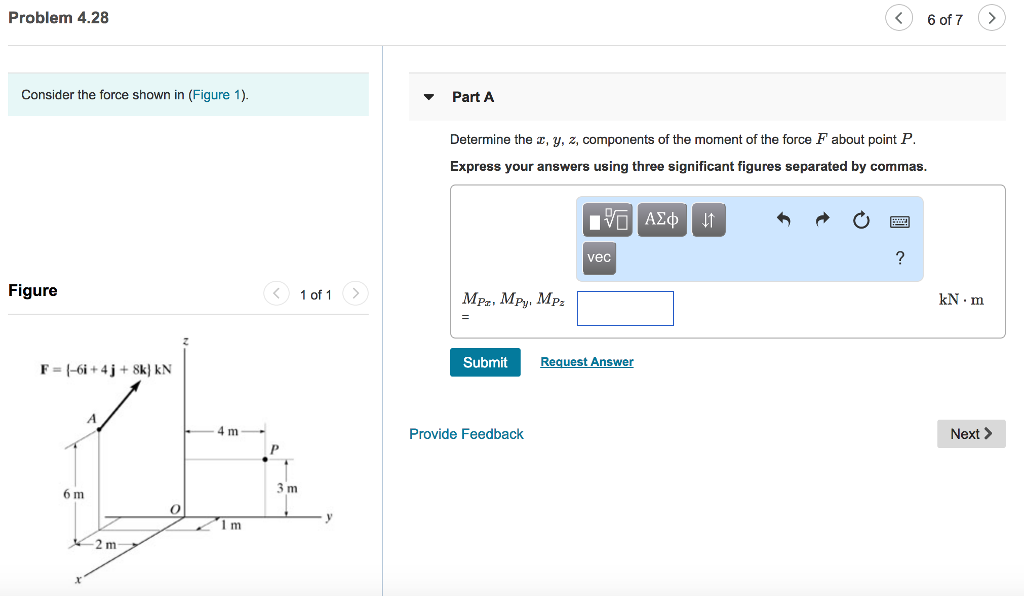Open the Greek symbols ΑΣφ palette
The height and width of the screenshot is (596, 1024).
pyautogui.click(x=661, y=219)
